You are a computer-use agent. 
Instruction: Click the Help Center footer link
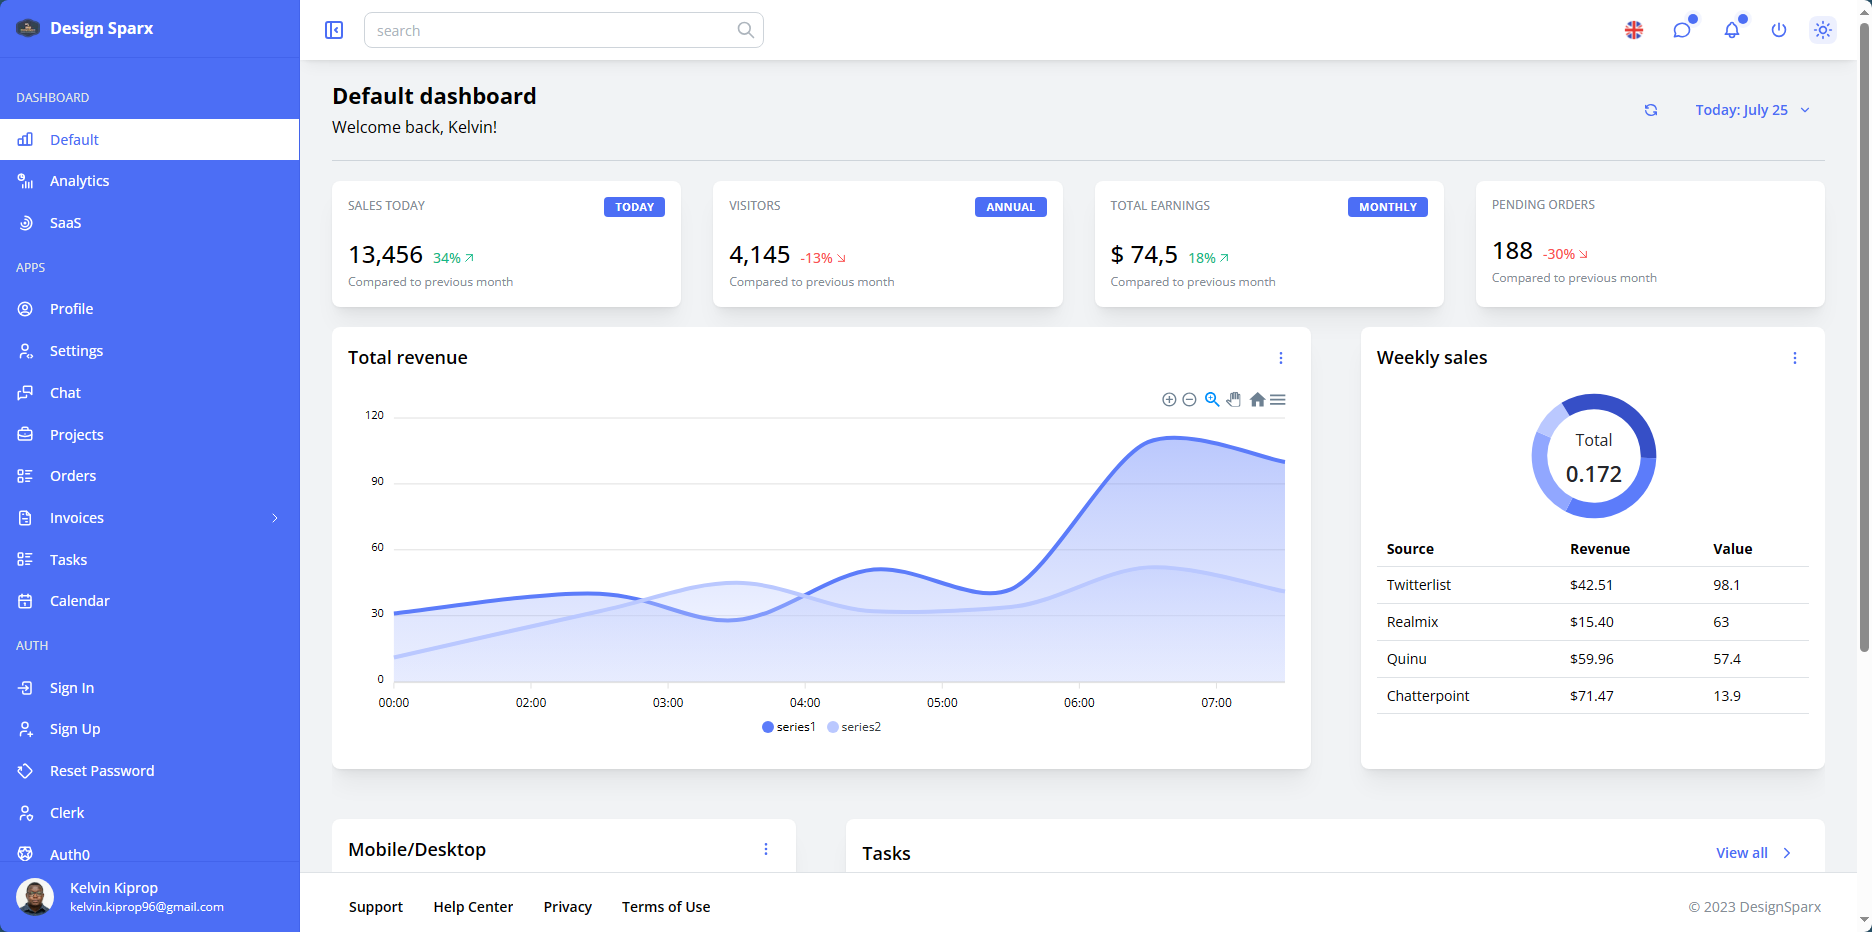click(473, 907)
